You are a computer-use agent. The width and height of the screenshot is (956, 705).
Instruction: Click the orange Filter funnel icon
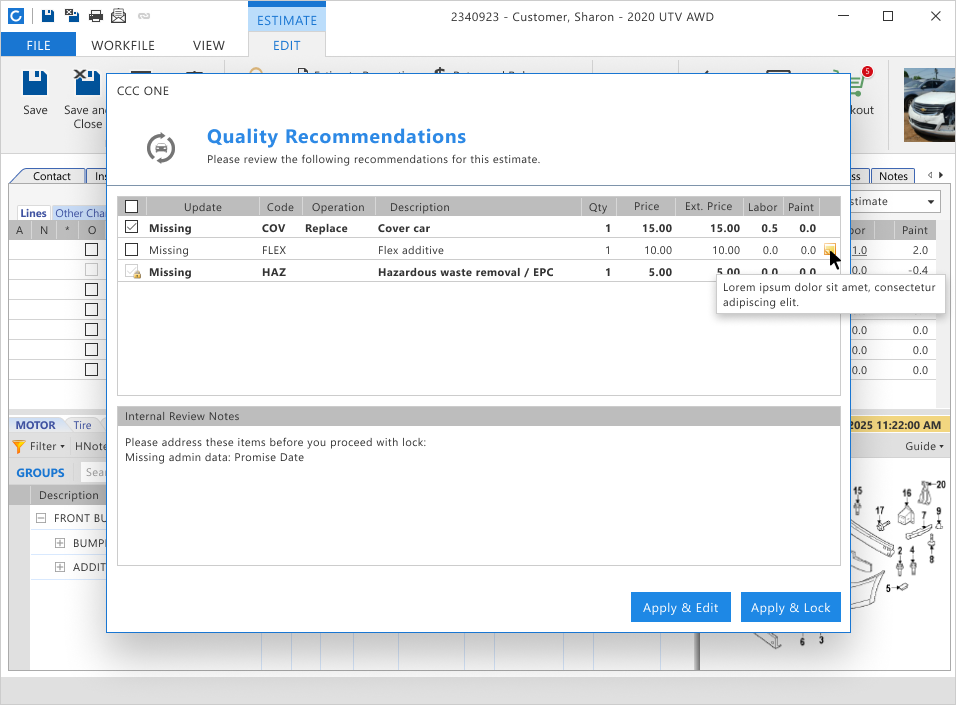(19, 446)
